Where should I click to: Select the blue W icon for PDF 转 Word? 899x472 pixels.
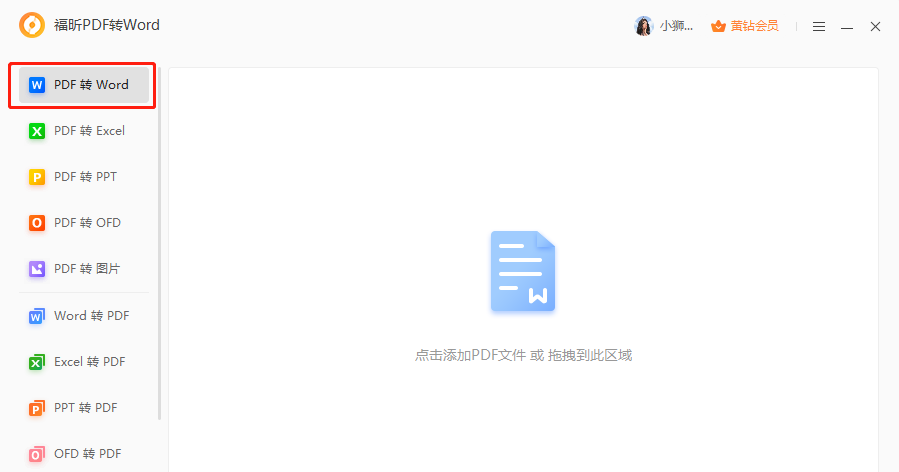[37, 85]
